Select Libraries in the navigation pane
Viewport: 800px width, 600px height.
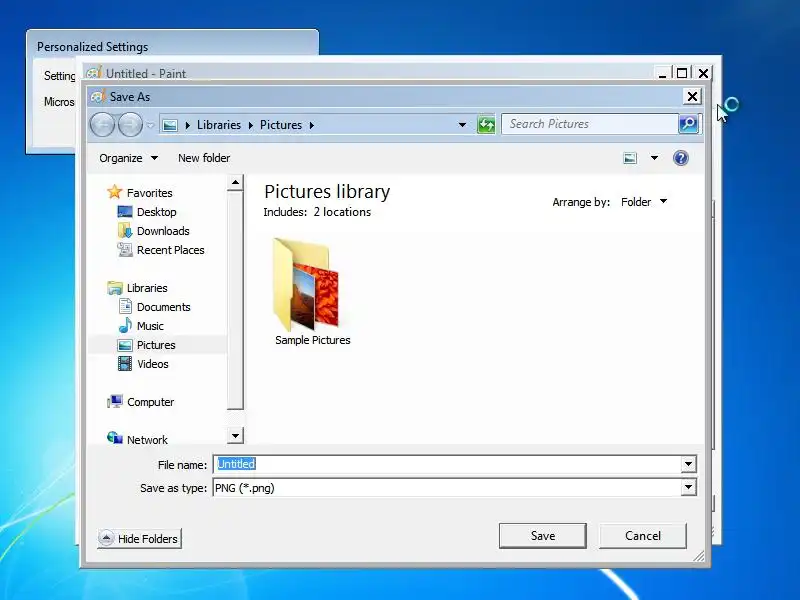point(147,288)
